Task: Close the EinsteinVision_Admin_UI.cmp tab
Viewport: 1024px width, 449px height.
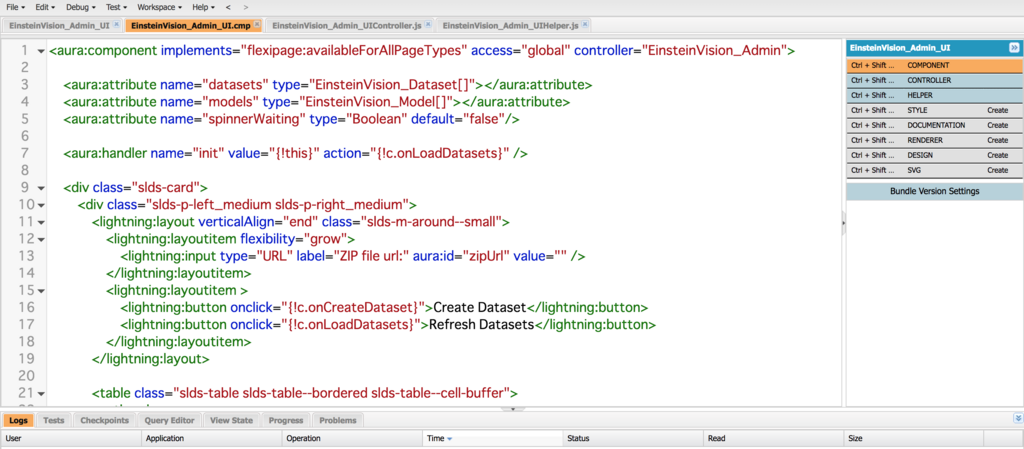Action: 257,25
